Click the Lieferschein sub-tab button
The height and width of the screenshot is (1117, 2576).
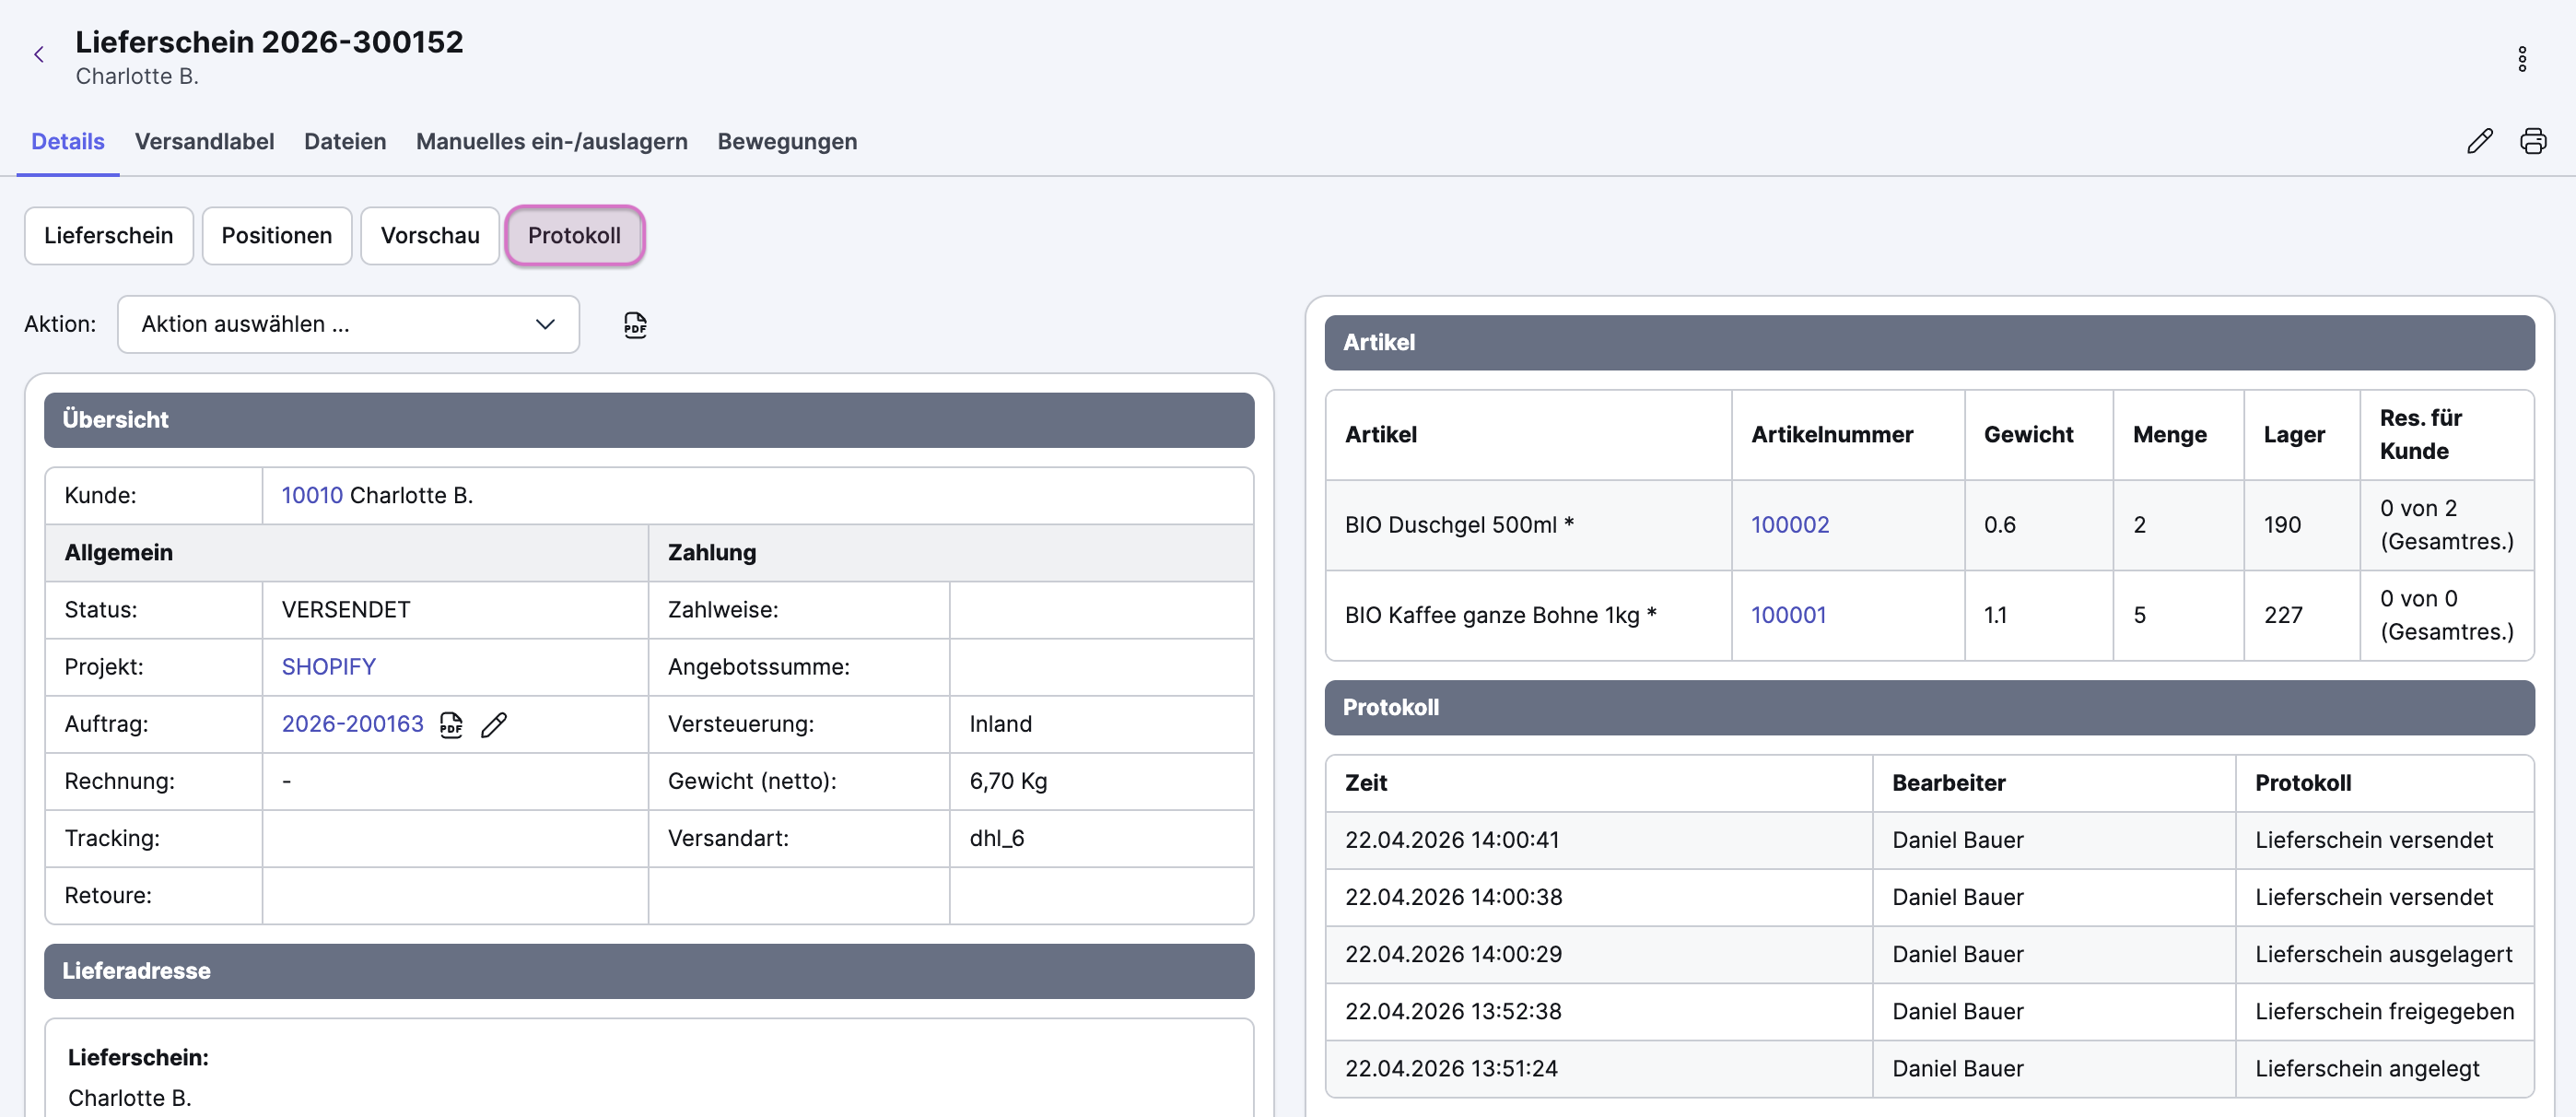[x=108, y=236]
